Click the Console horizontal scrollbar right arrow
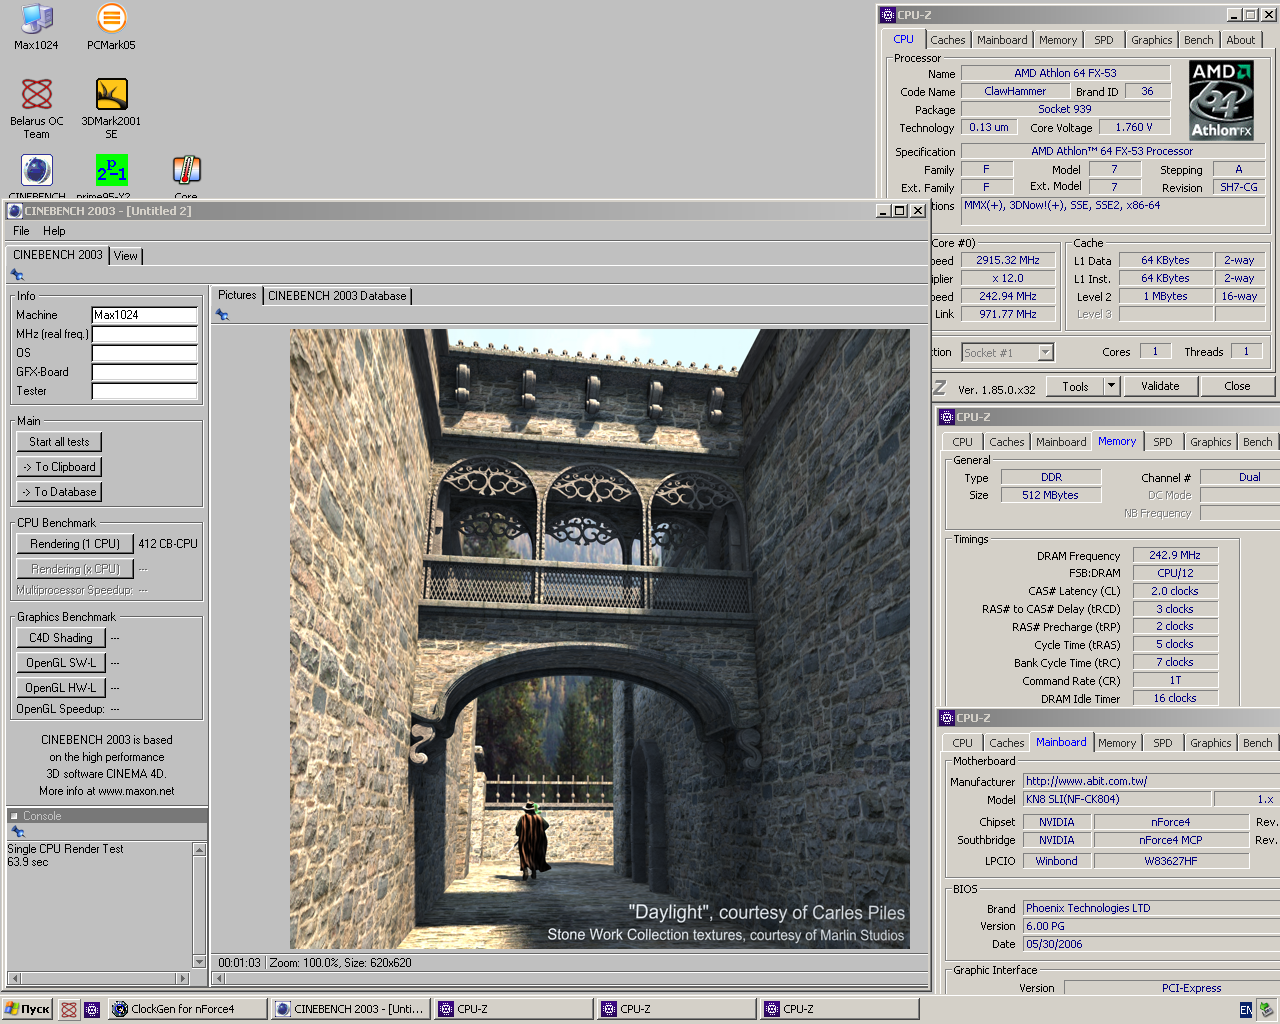 182,978
